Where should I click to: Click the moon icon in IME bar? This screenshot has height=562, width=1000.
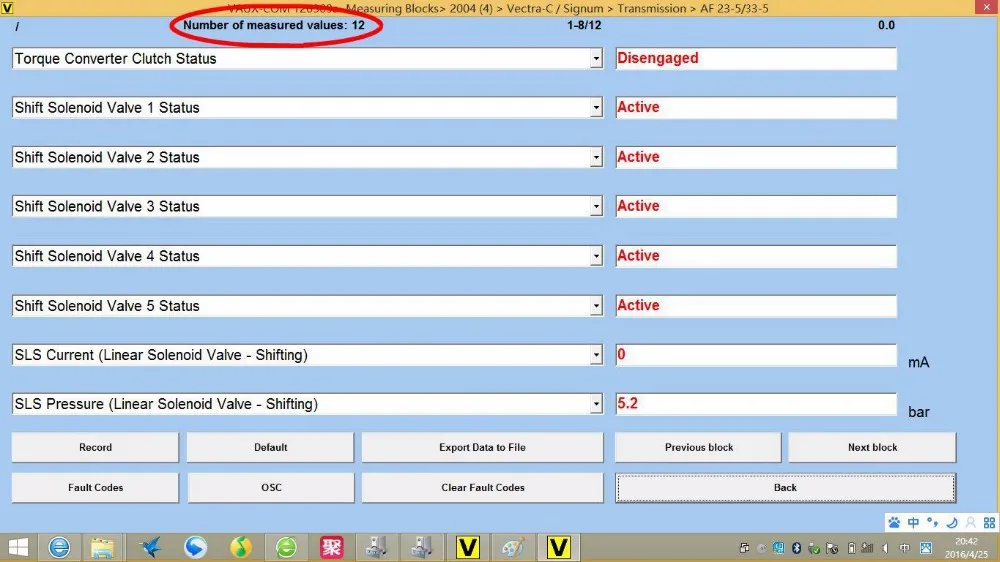(952, 522)
